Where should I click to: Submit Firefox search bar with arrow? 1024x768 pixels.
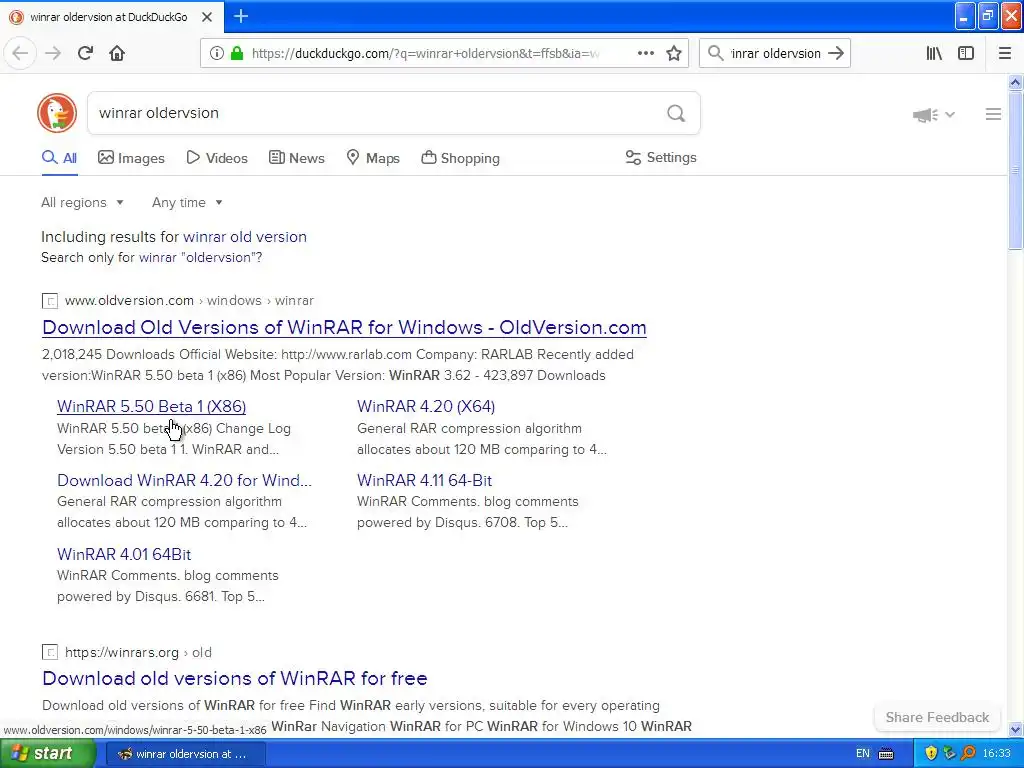point(835,54)
